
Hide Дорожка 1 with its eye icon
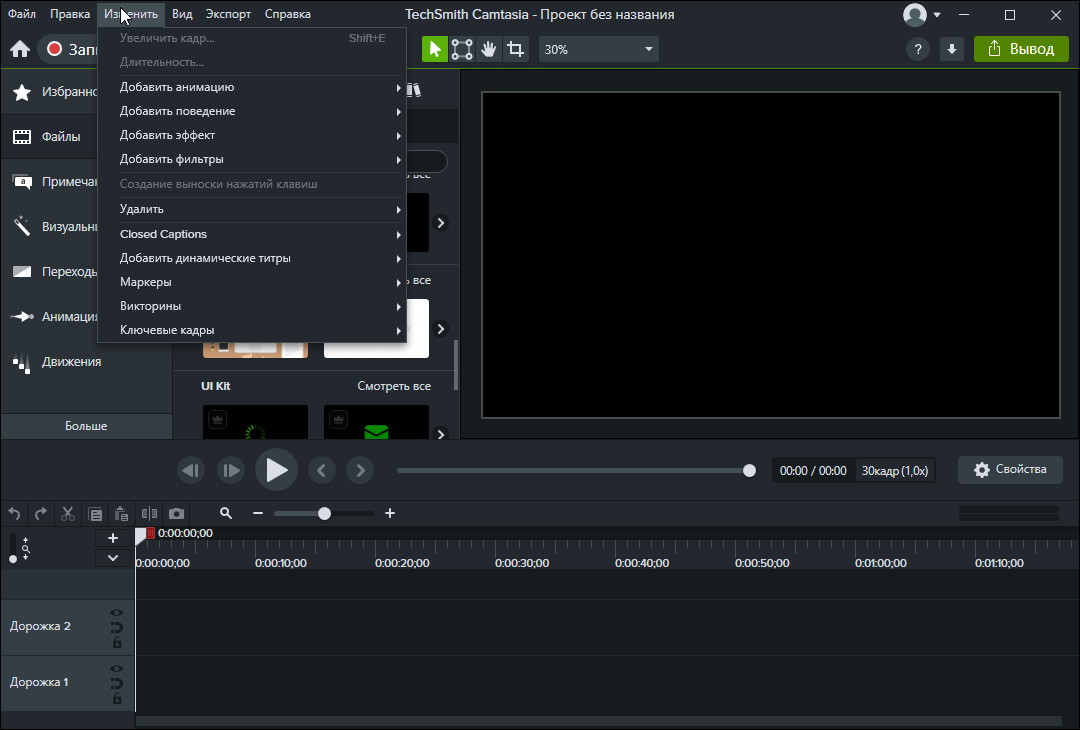pyautogui.click(x=117, y=669)
